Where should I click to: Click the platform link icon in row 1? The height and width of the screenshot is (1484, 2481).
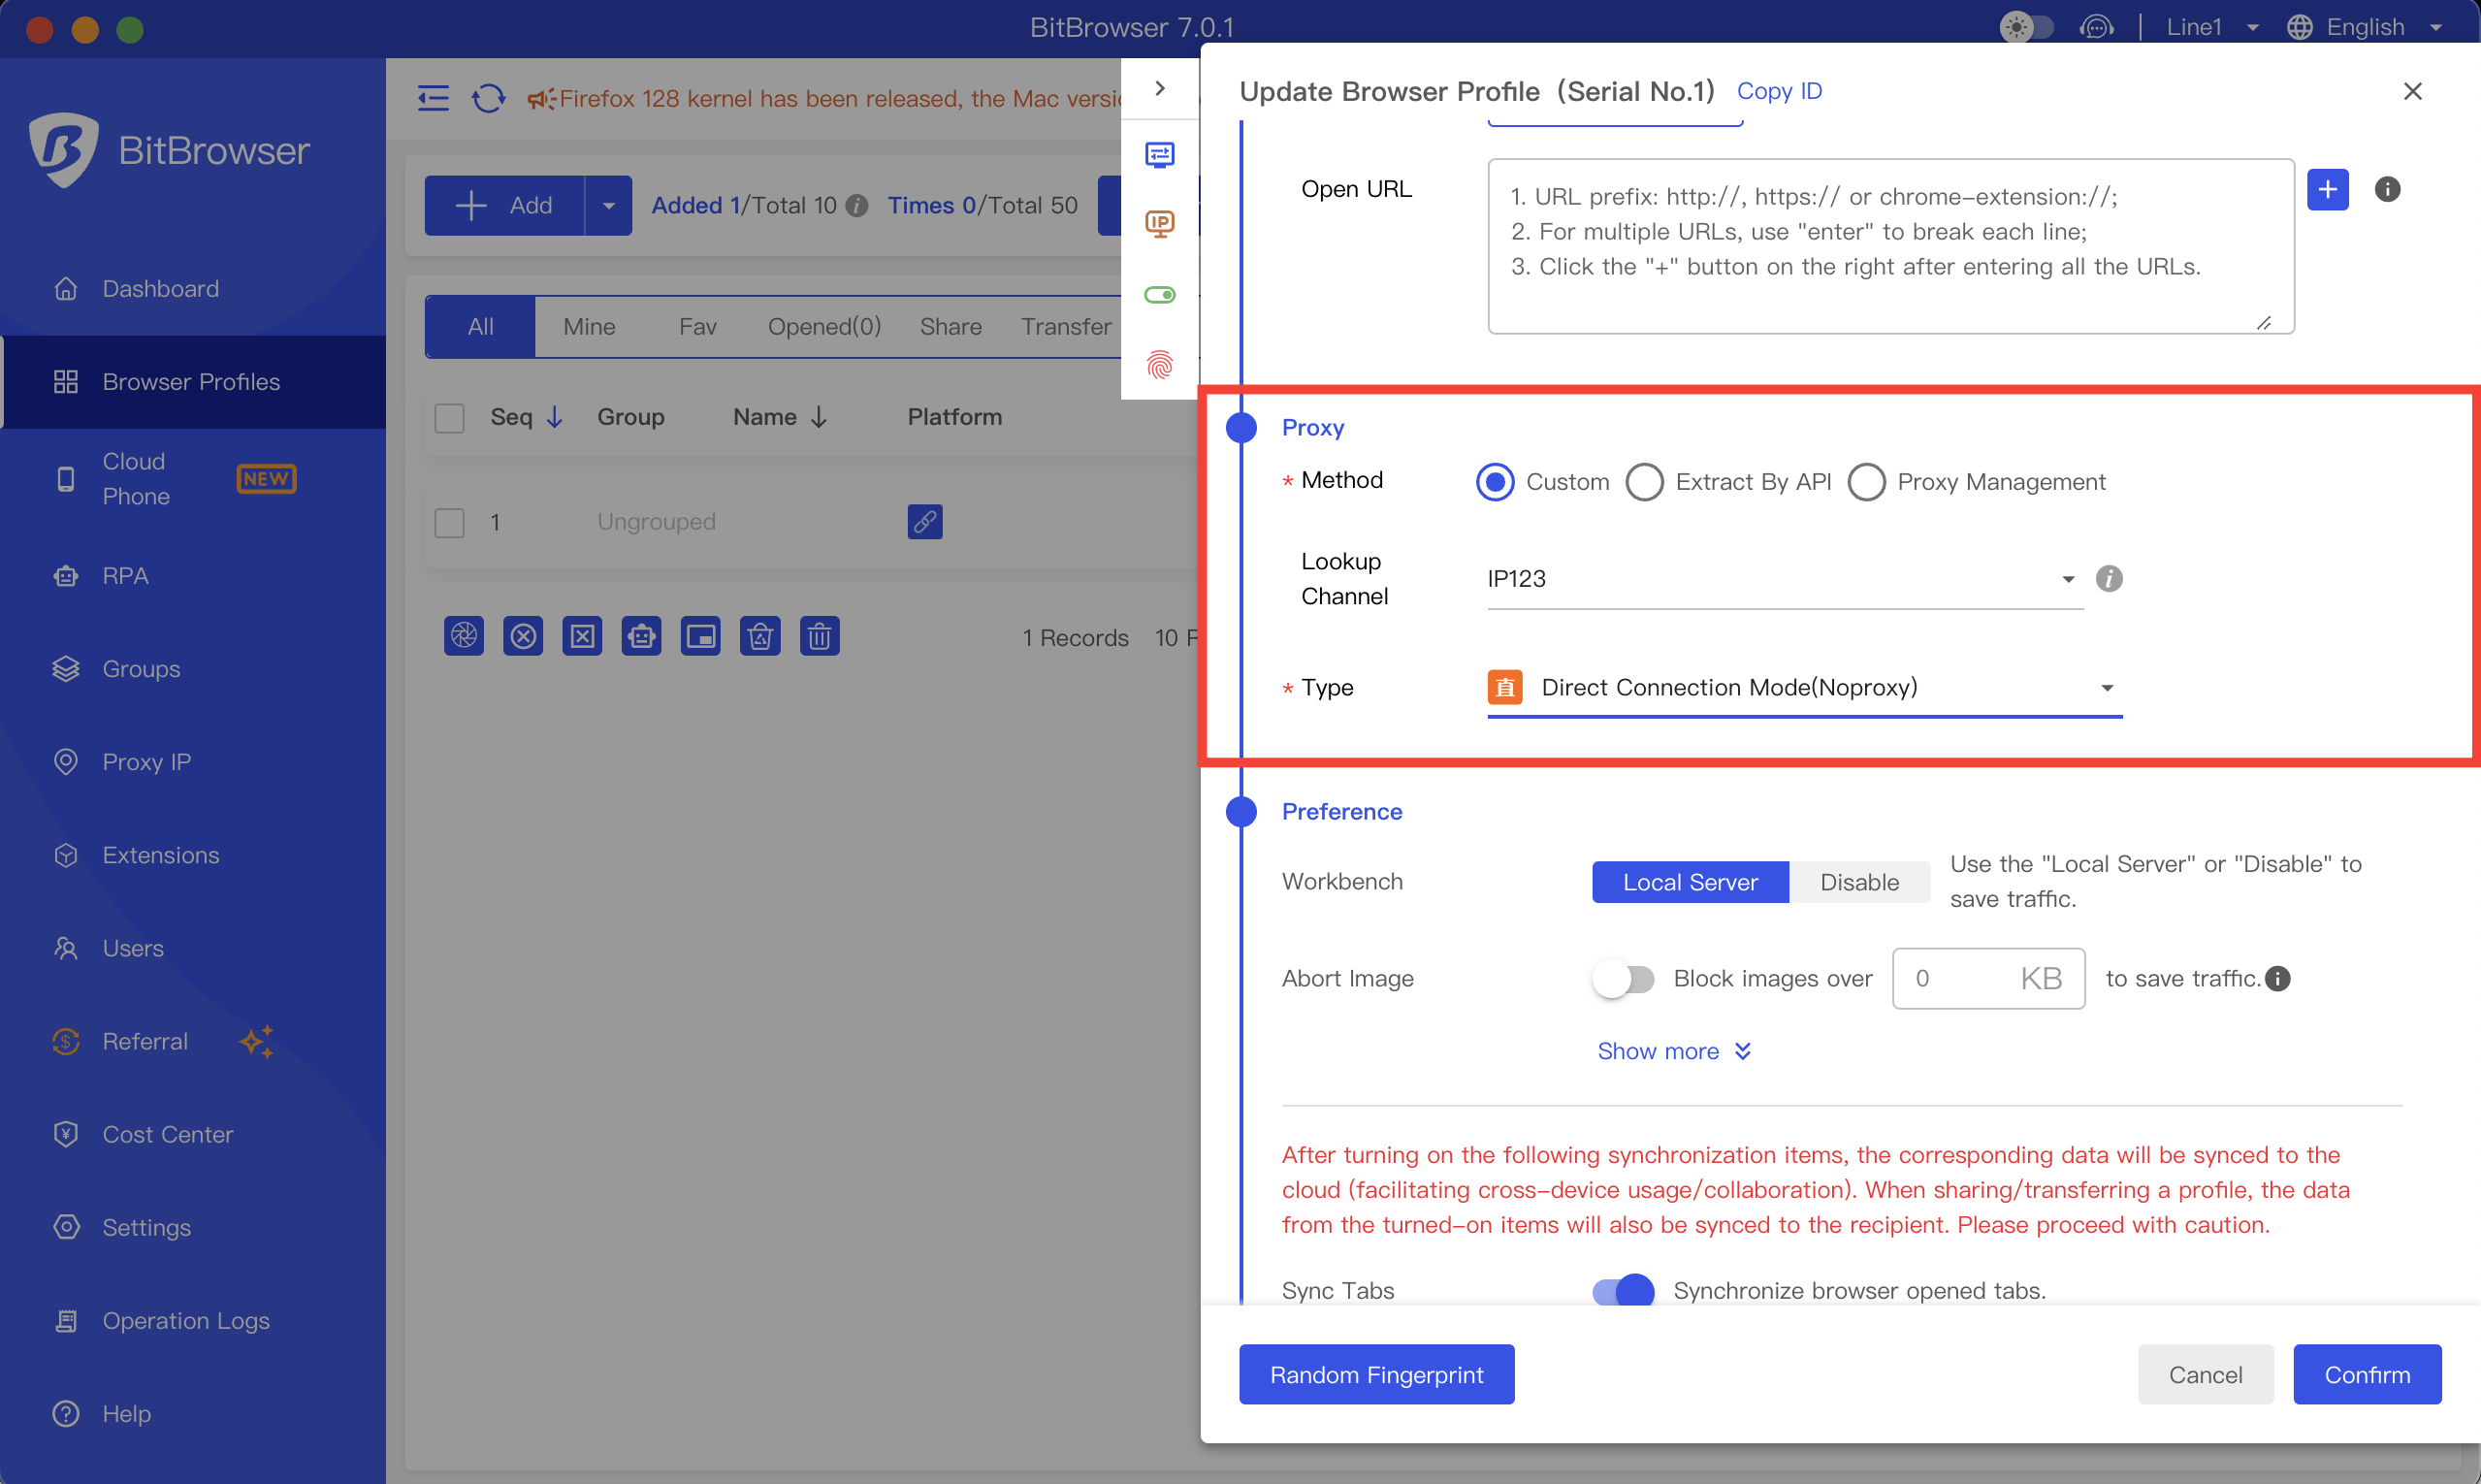pos(925,522)
